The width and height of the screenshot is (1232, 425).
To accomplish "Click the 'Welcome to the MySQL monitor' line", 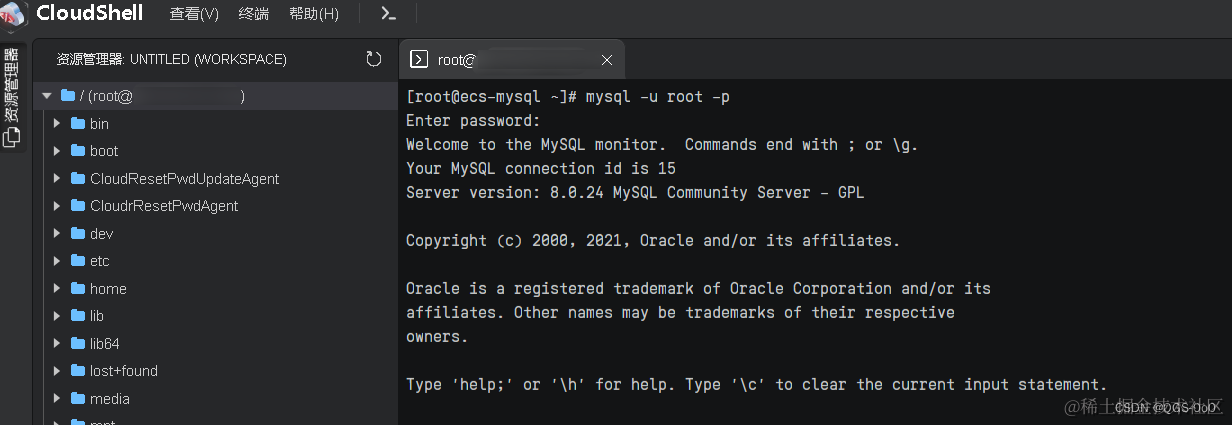I will 662,145.
